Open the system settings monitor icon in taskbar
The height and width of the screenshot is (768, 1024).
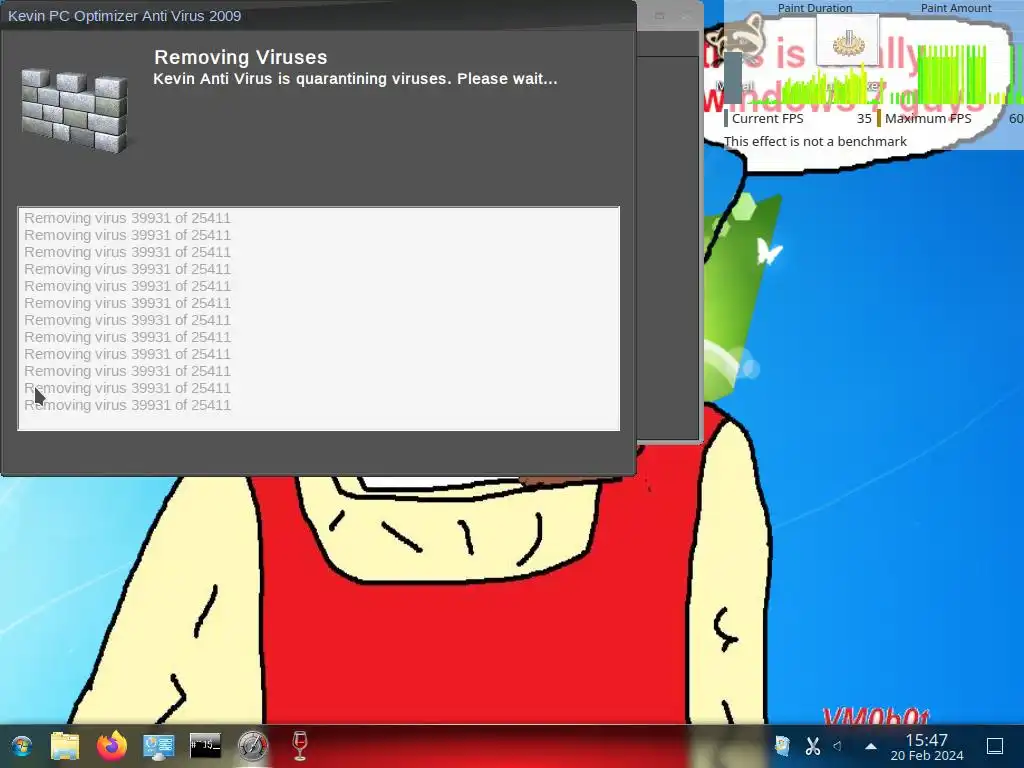pos(159,746)
